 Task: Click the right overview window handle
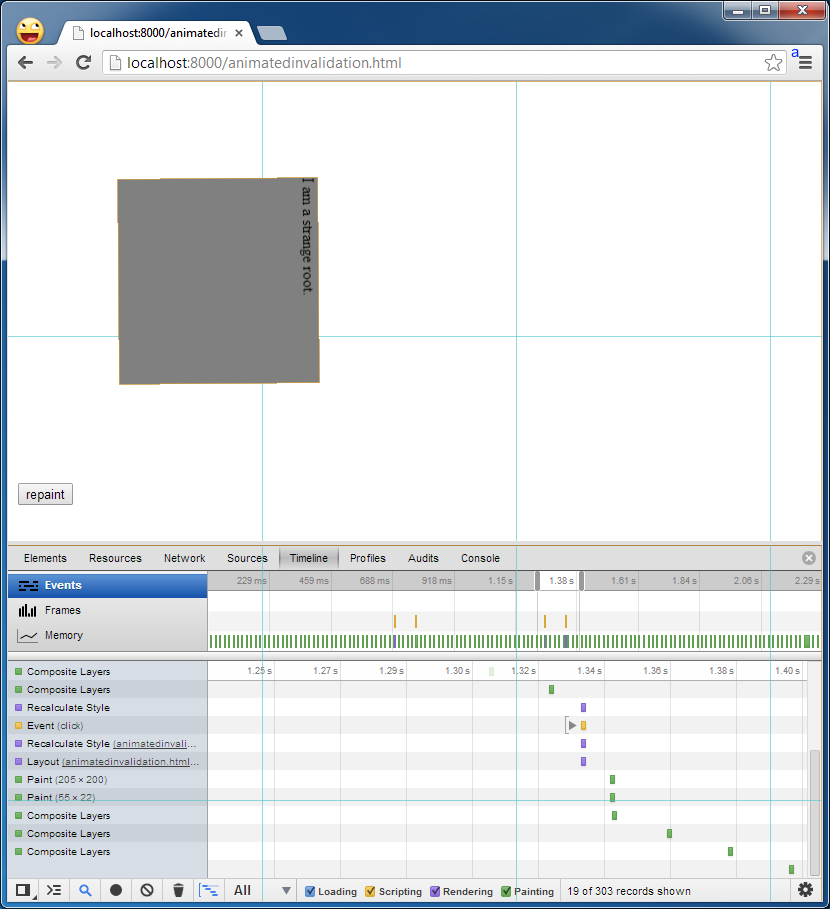tap(581, 581)
